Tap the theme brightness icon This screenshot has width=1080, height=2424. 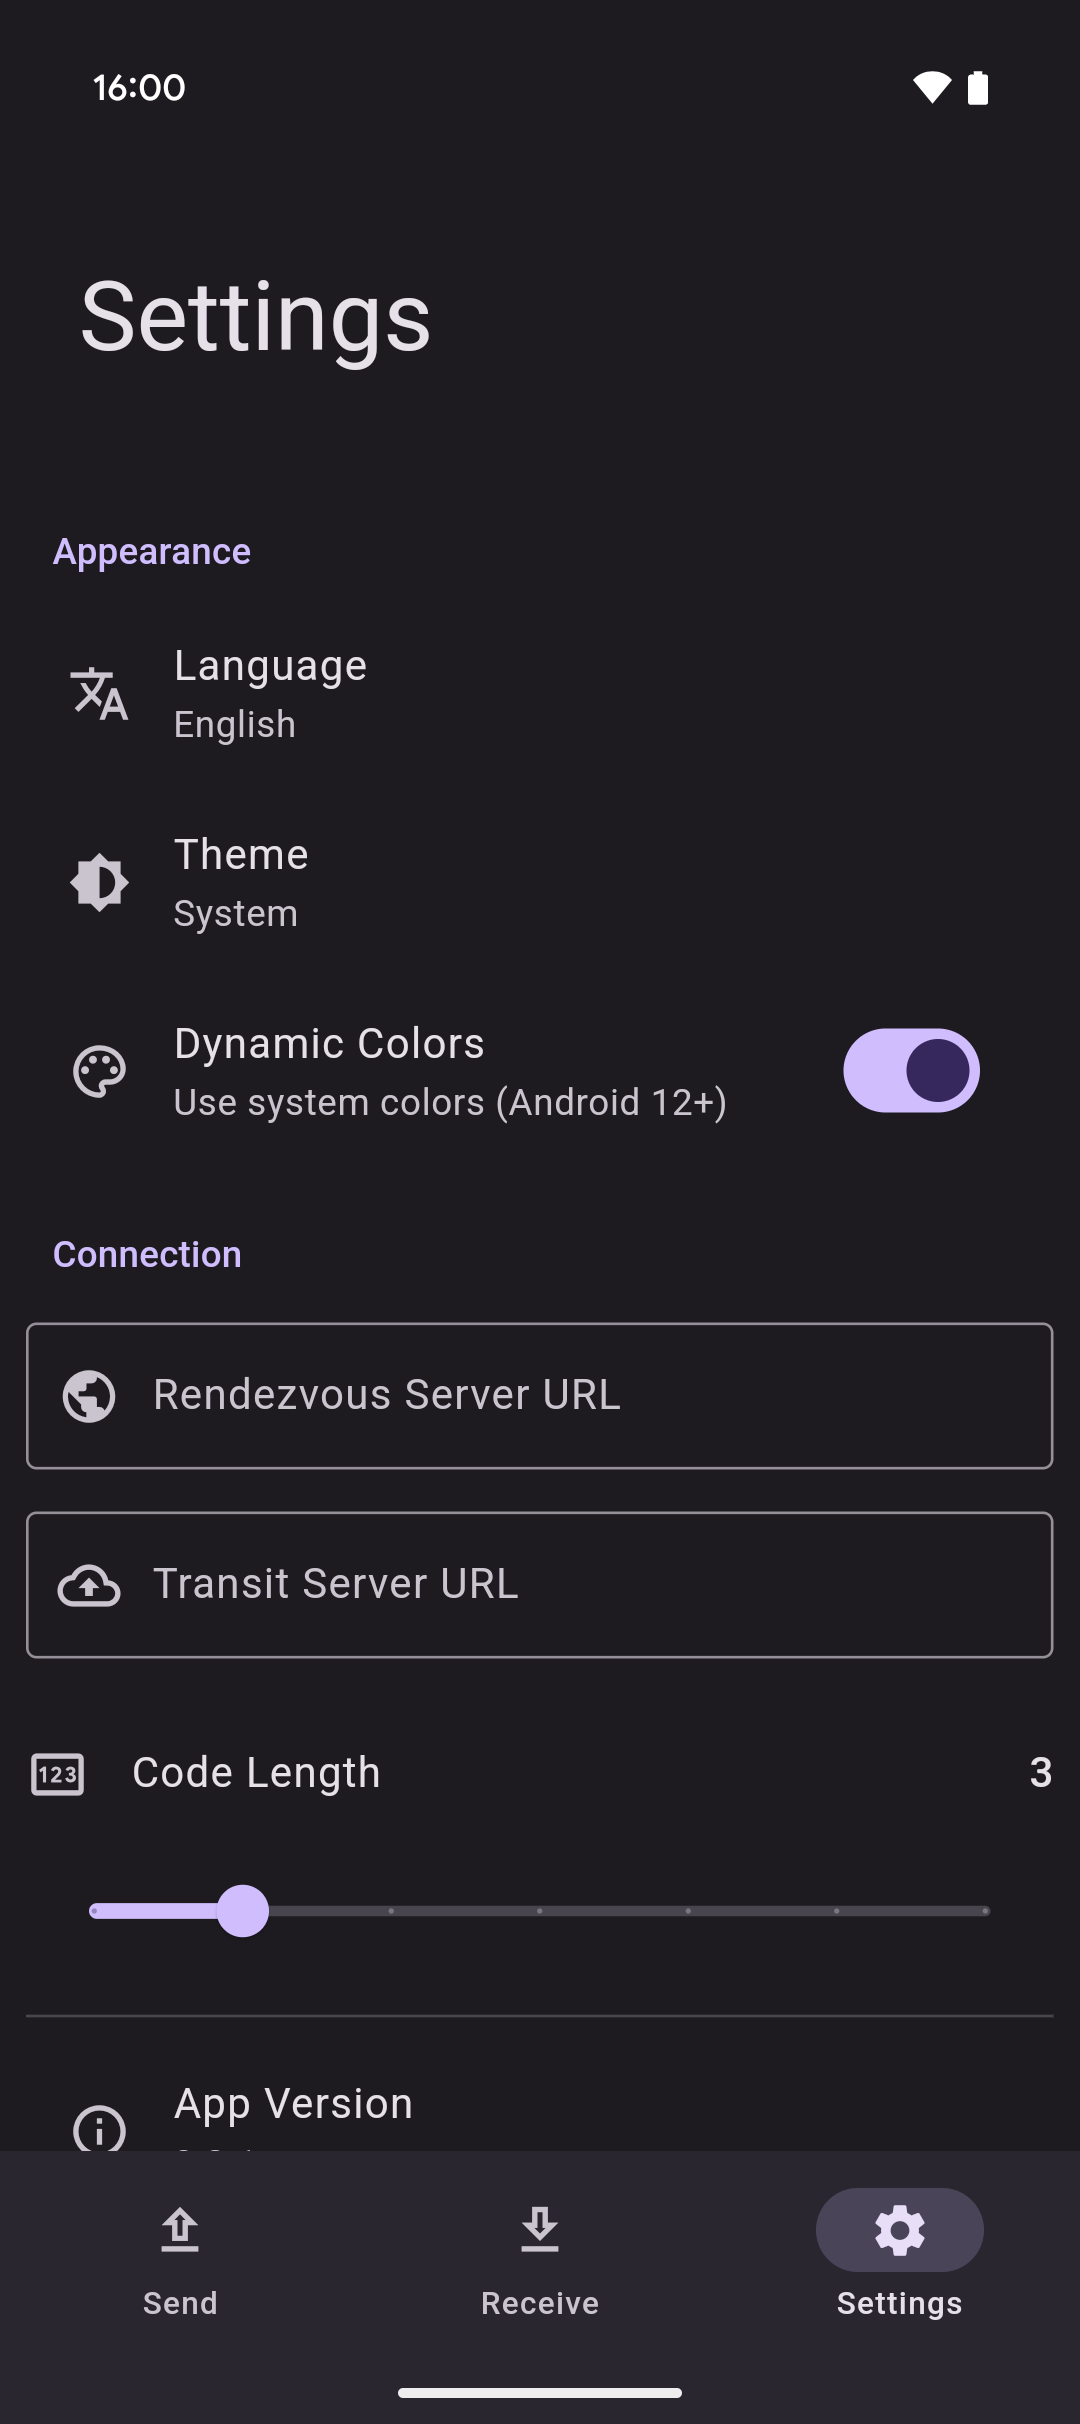click(99, 882)
